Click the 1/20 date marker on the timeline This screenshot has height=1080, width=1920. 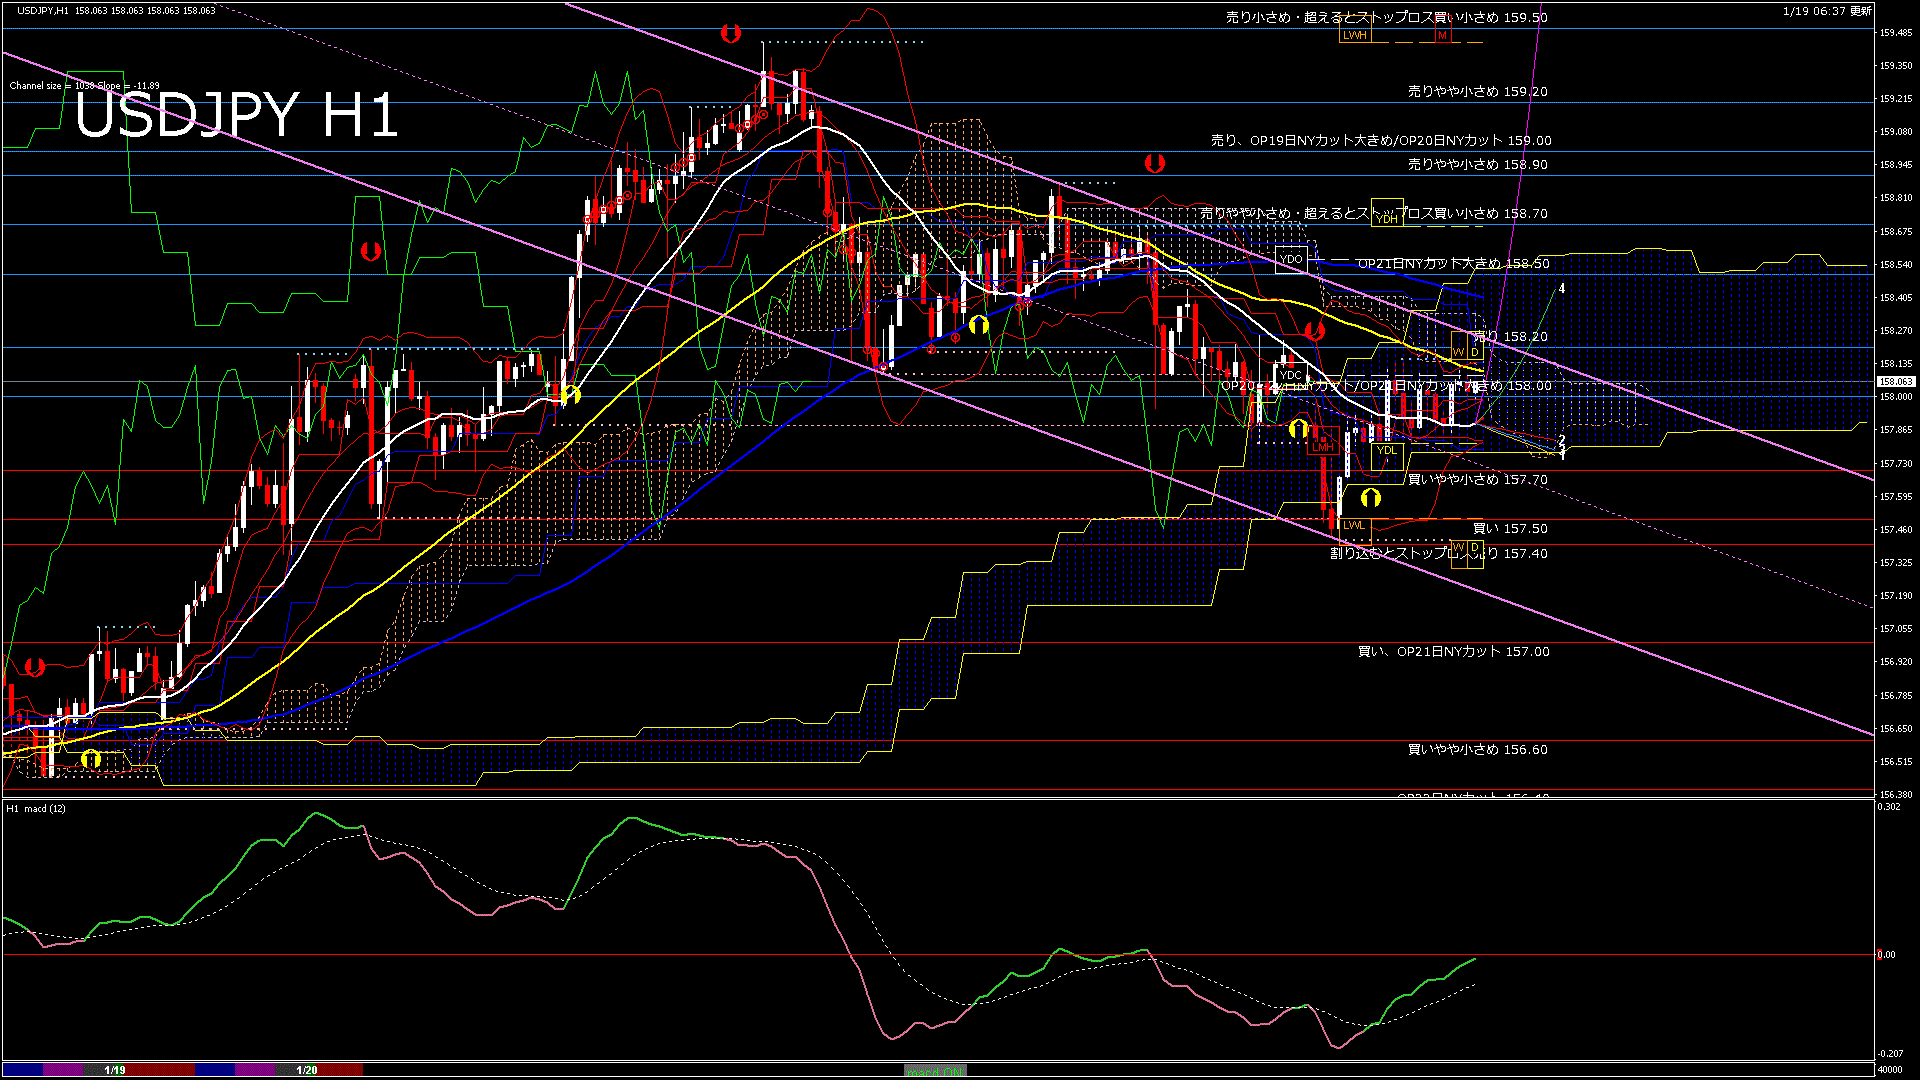point(307,1070)
